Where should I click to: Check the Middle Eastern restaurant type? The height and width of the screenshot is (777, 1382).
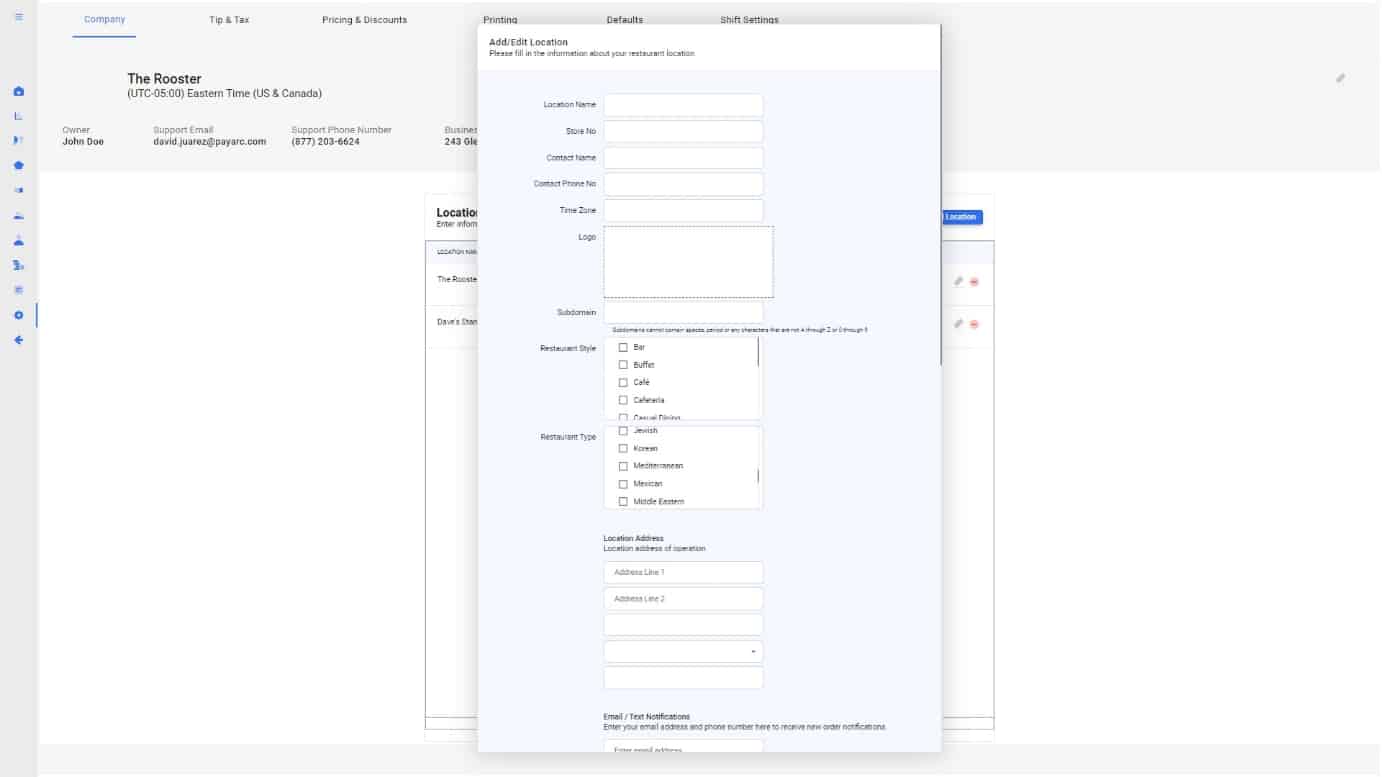623,501
